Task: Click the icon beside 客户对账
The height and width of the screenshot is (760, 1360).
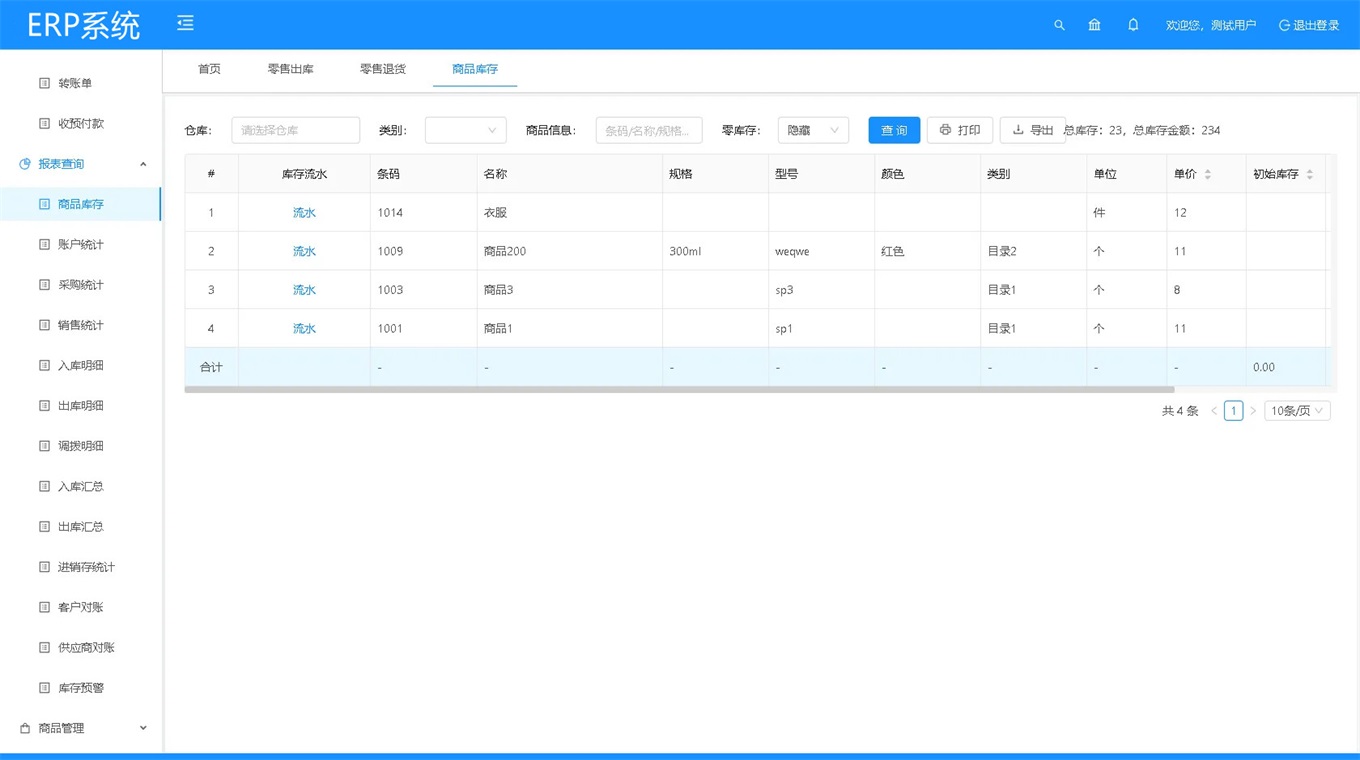Action: coord(44,607)
